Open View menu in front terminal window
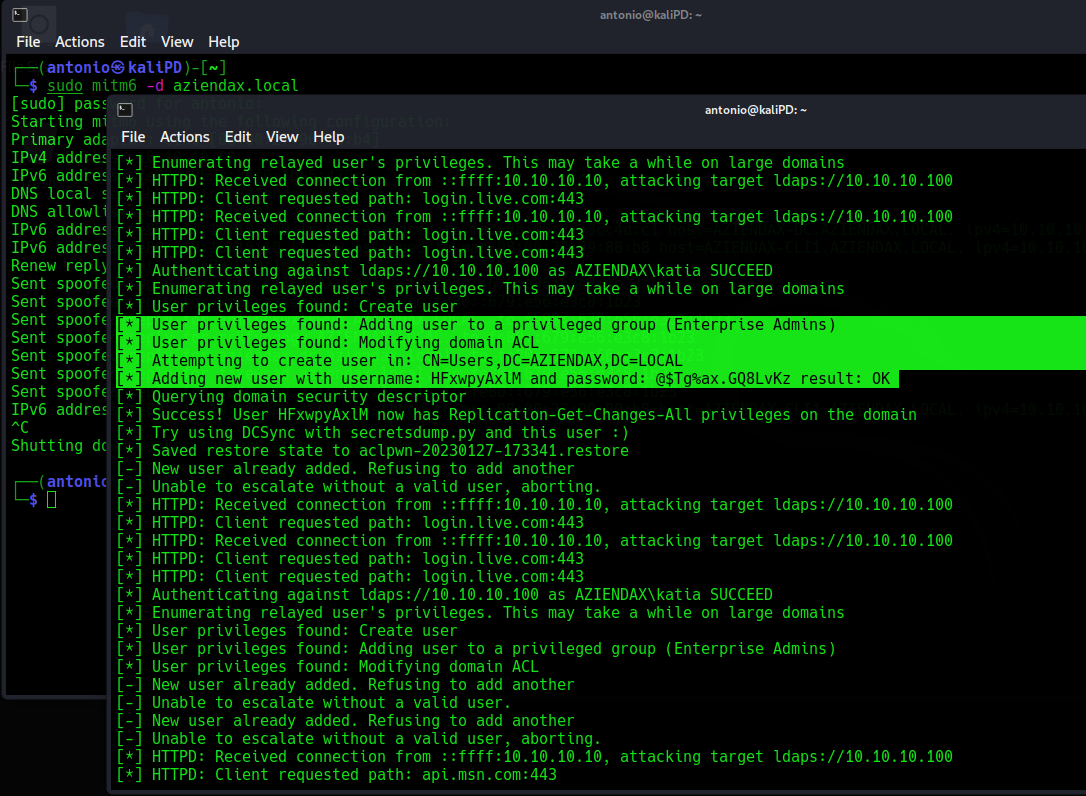Viewport: 1086px width, 796px height. pyautogui.click(x=282, y=137)
